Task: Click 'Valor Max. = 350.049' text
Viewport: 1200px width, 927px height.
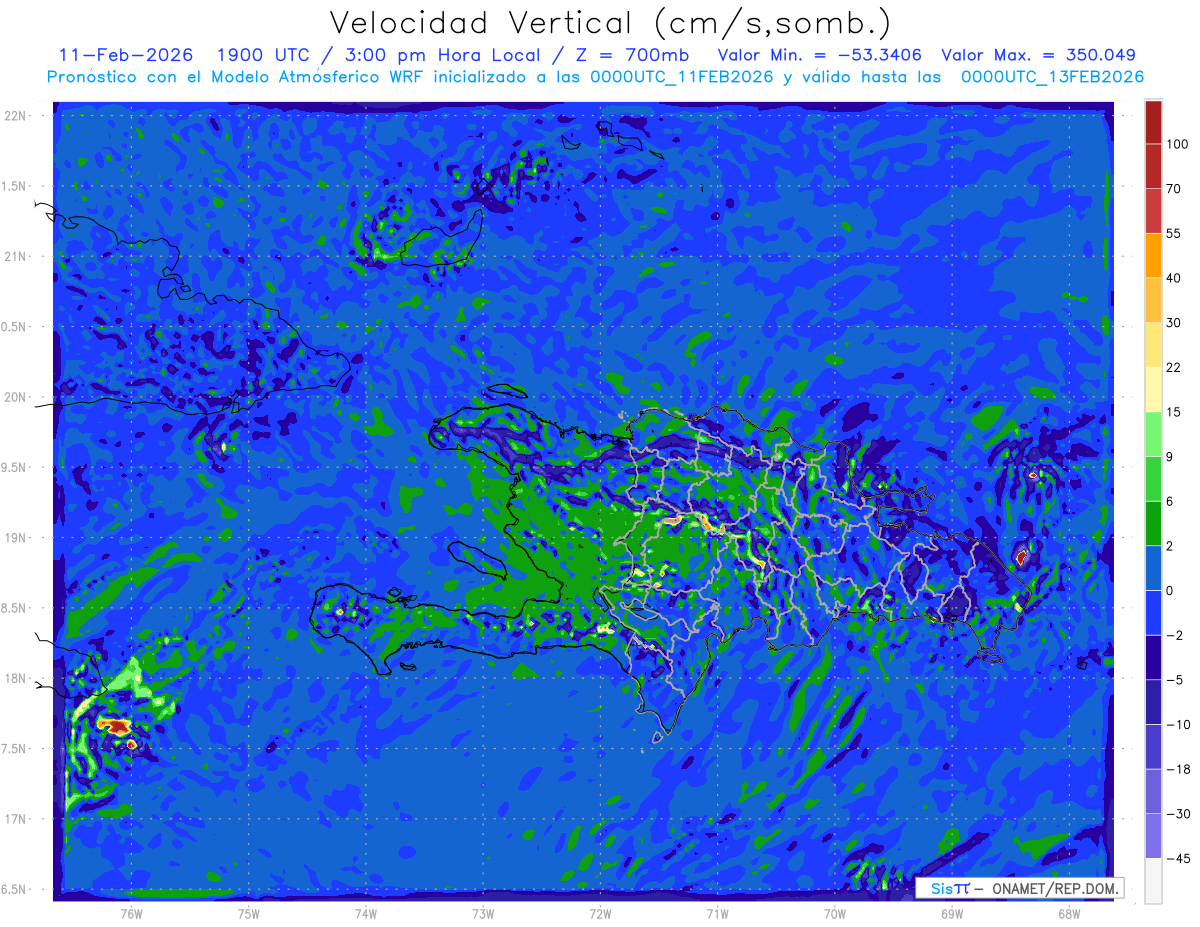Action: coord(1038,55)
